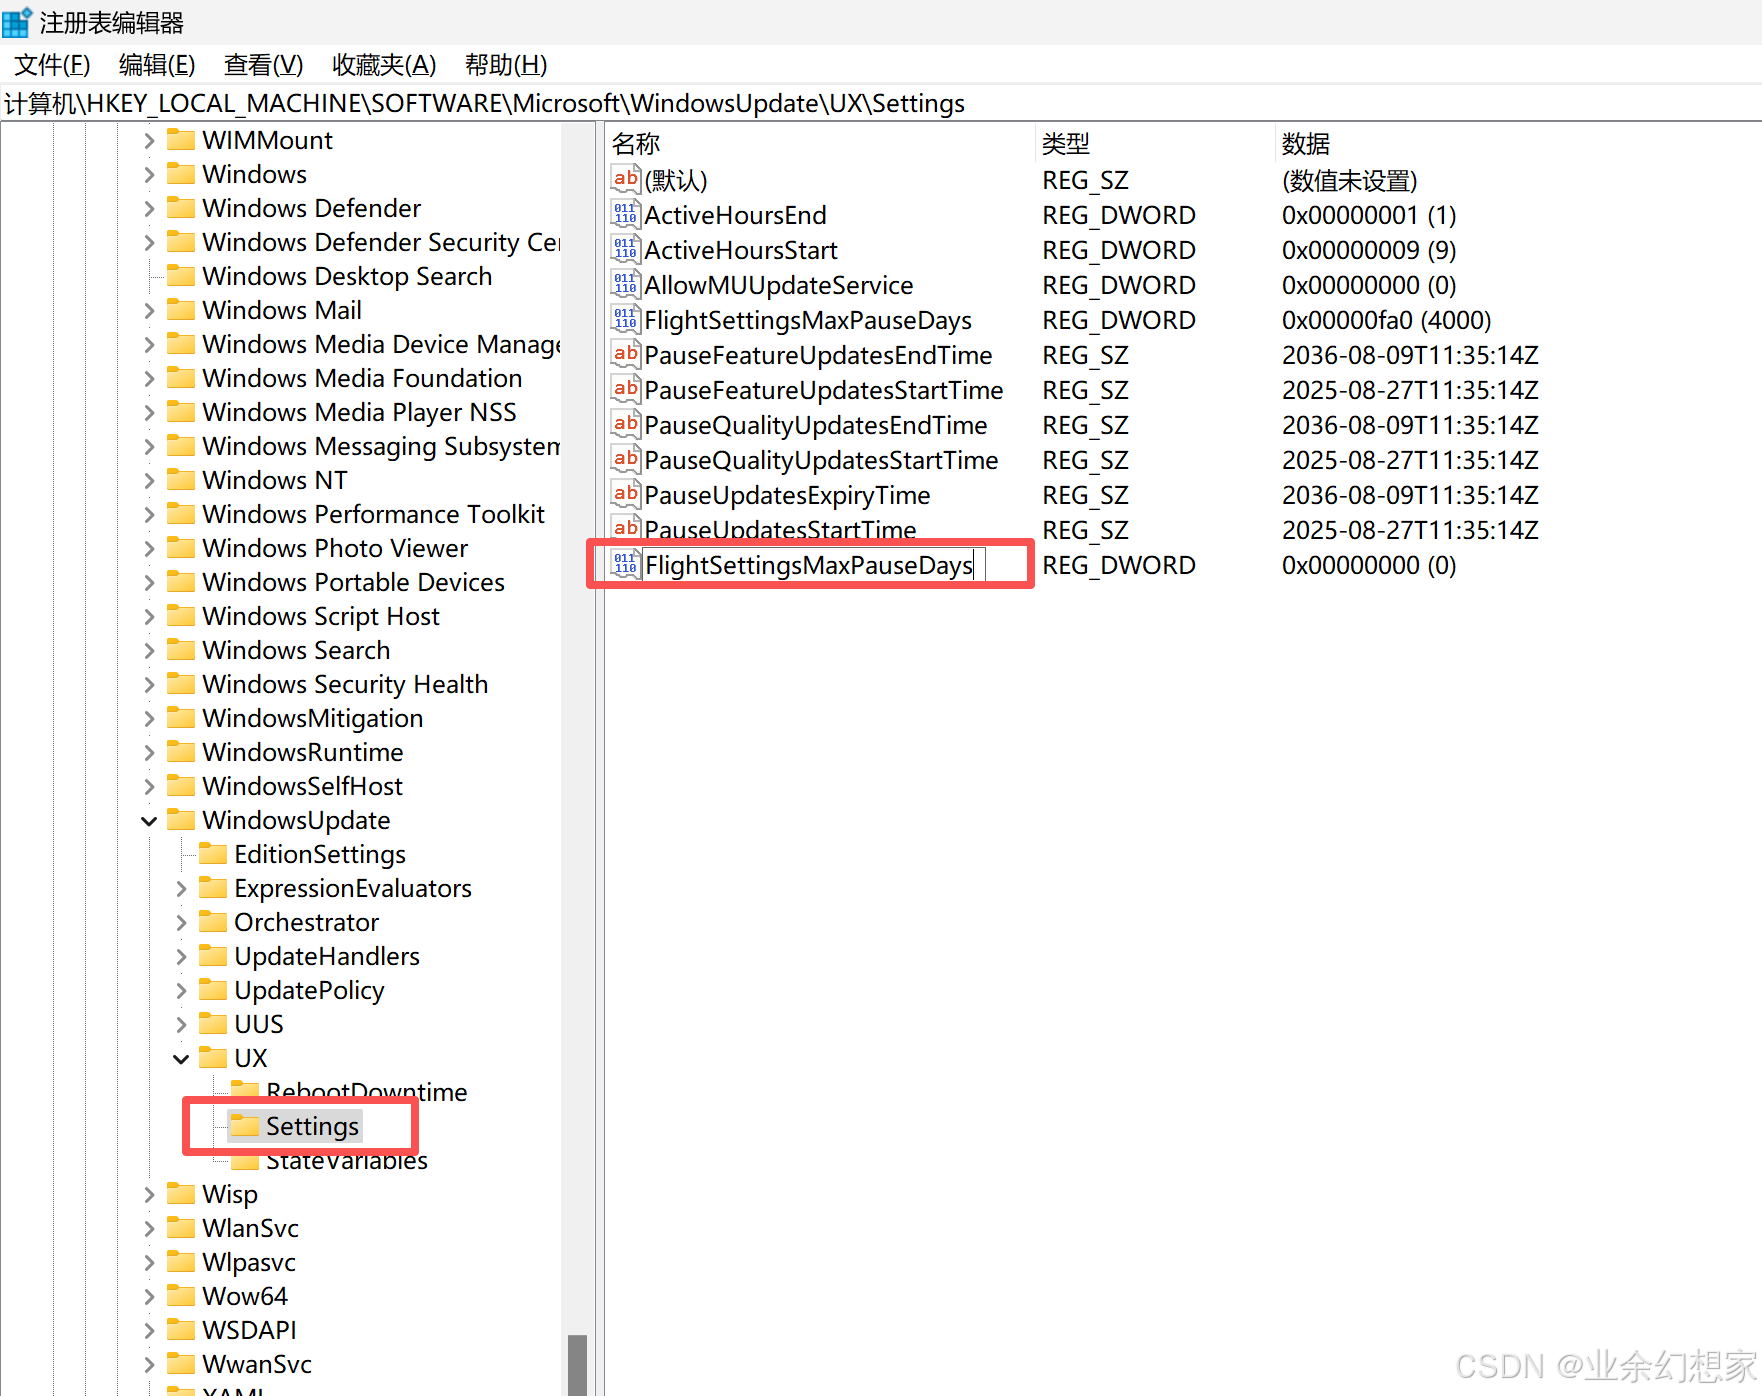Expand the WIMMount key
Viewport: 1762px width, 1396px height.
coord(149,140)
